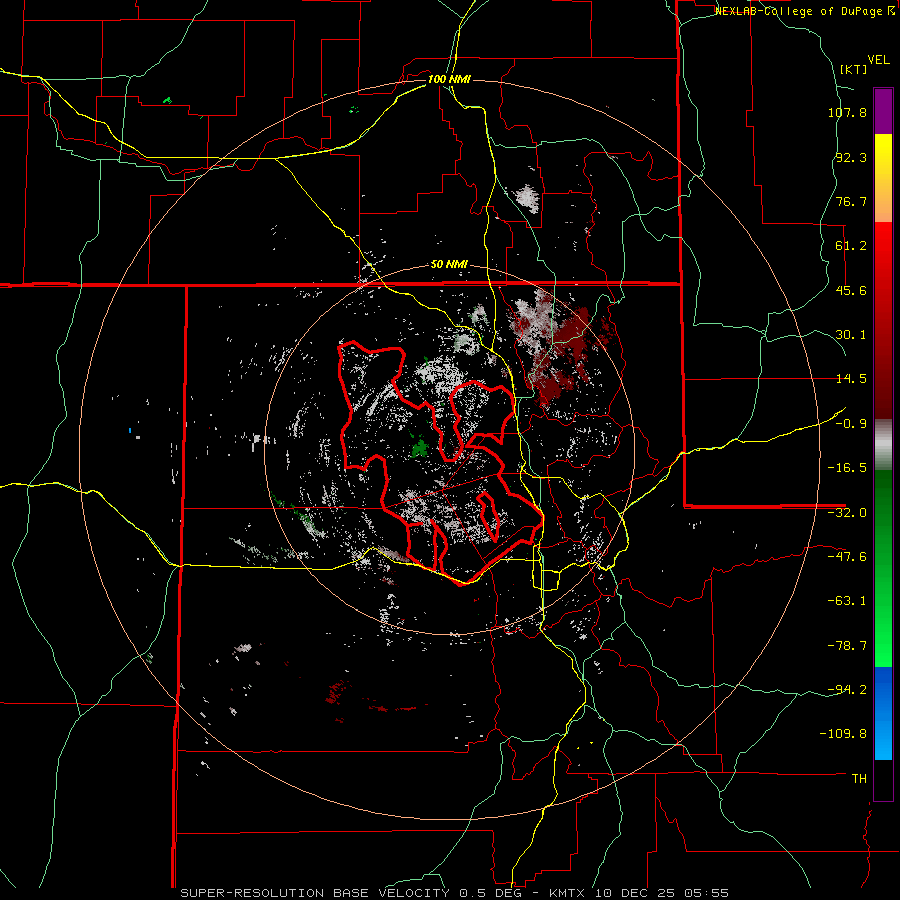Image resolution: width=900 pixels, height=900 pixels.
Task: Click the green inbound velocity patch near radar center
Action: tap(420, 446)
